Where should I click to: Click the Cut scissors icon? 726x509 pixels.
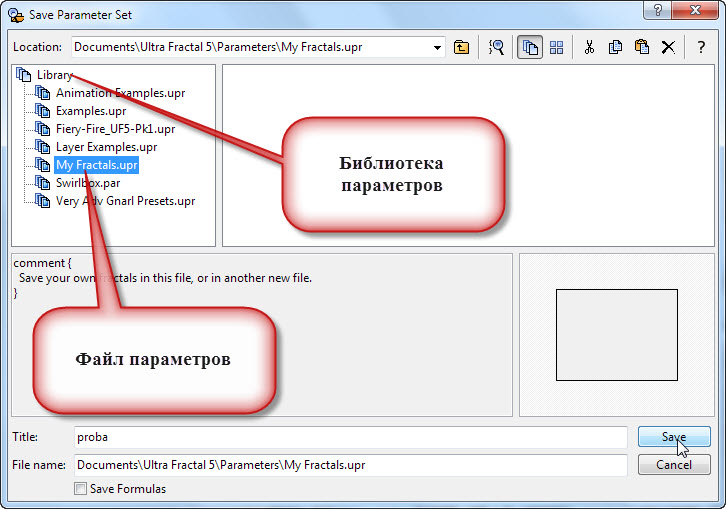589,47
